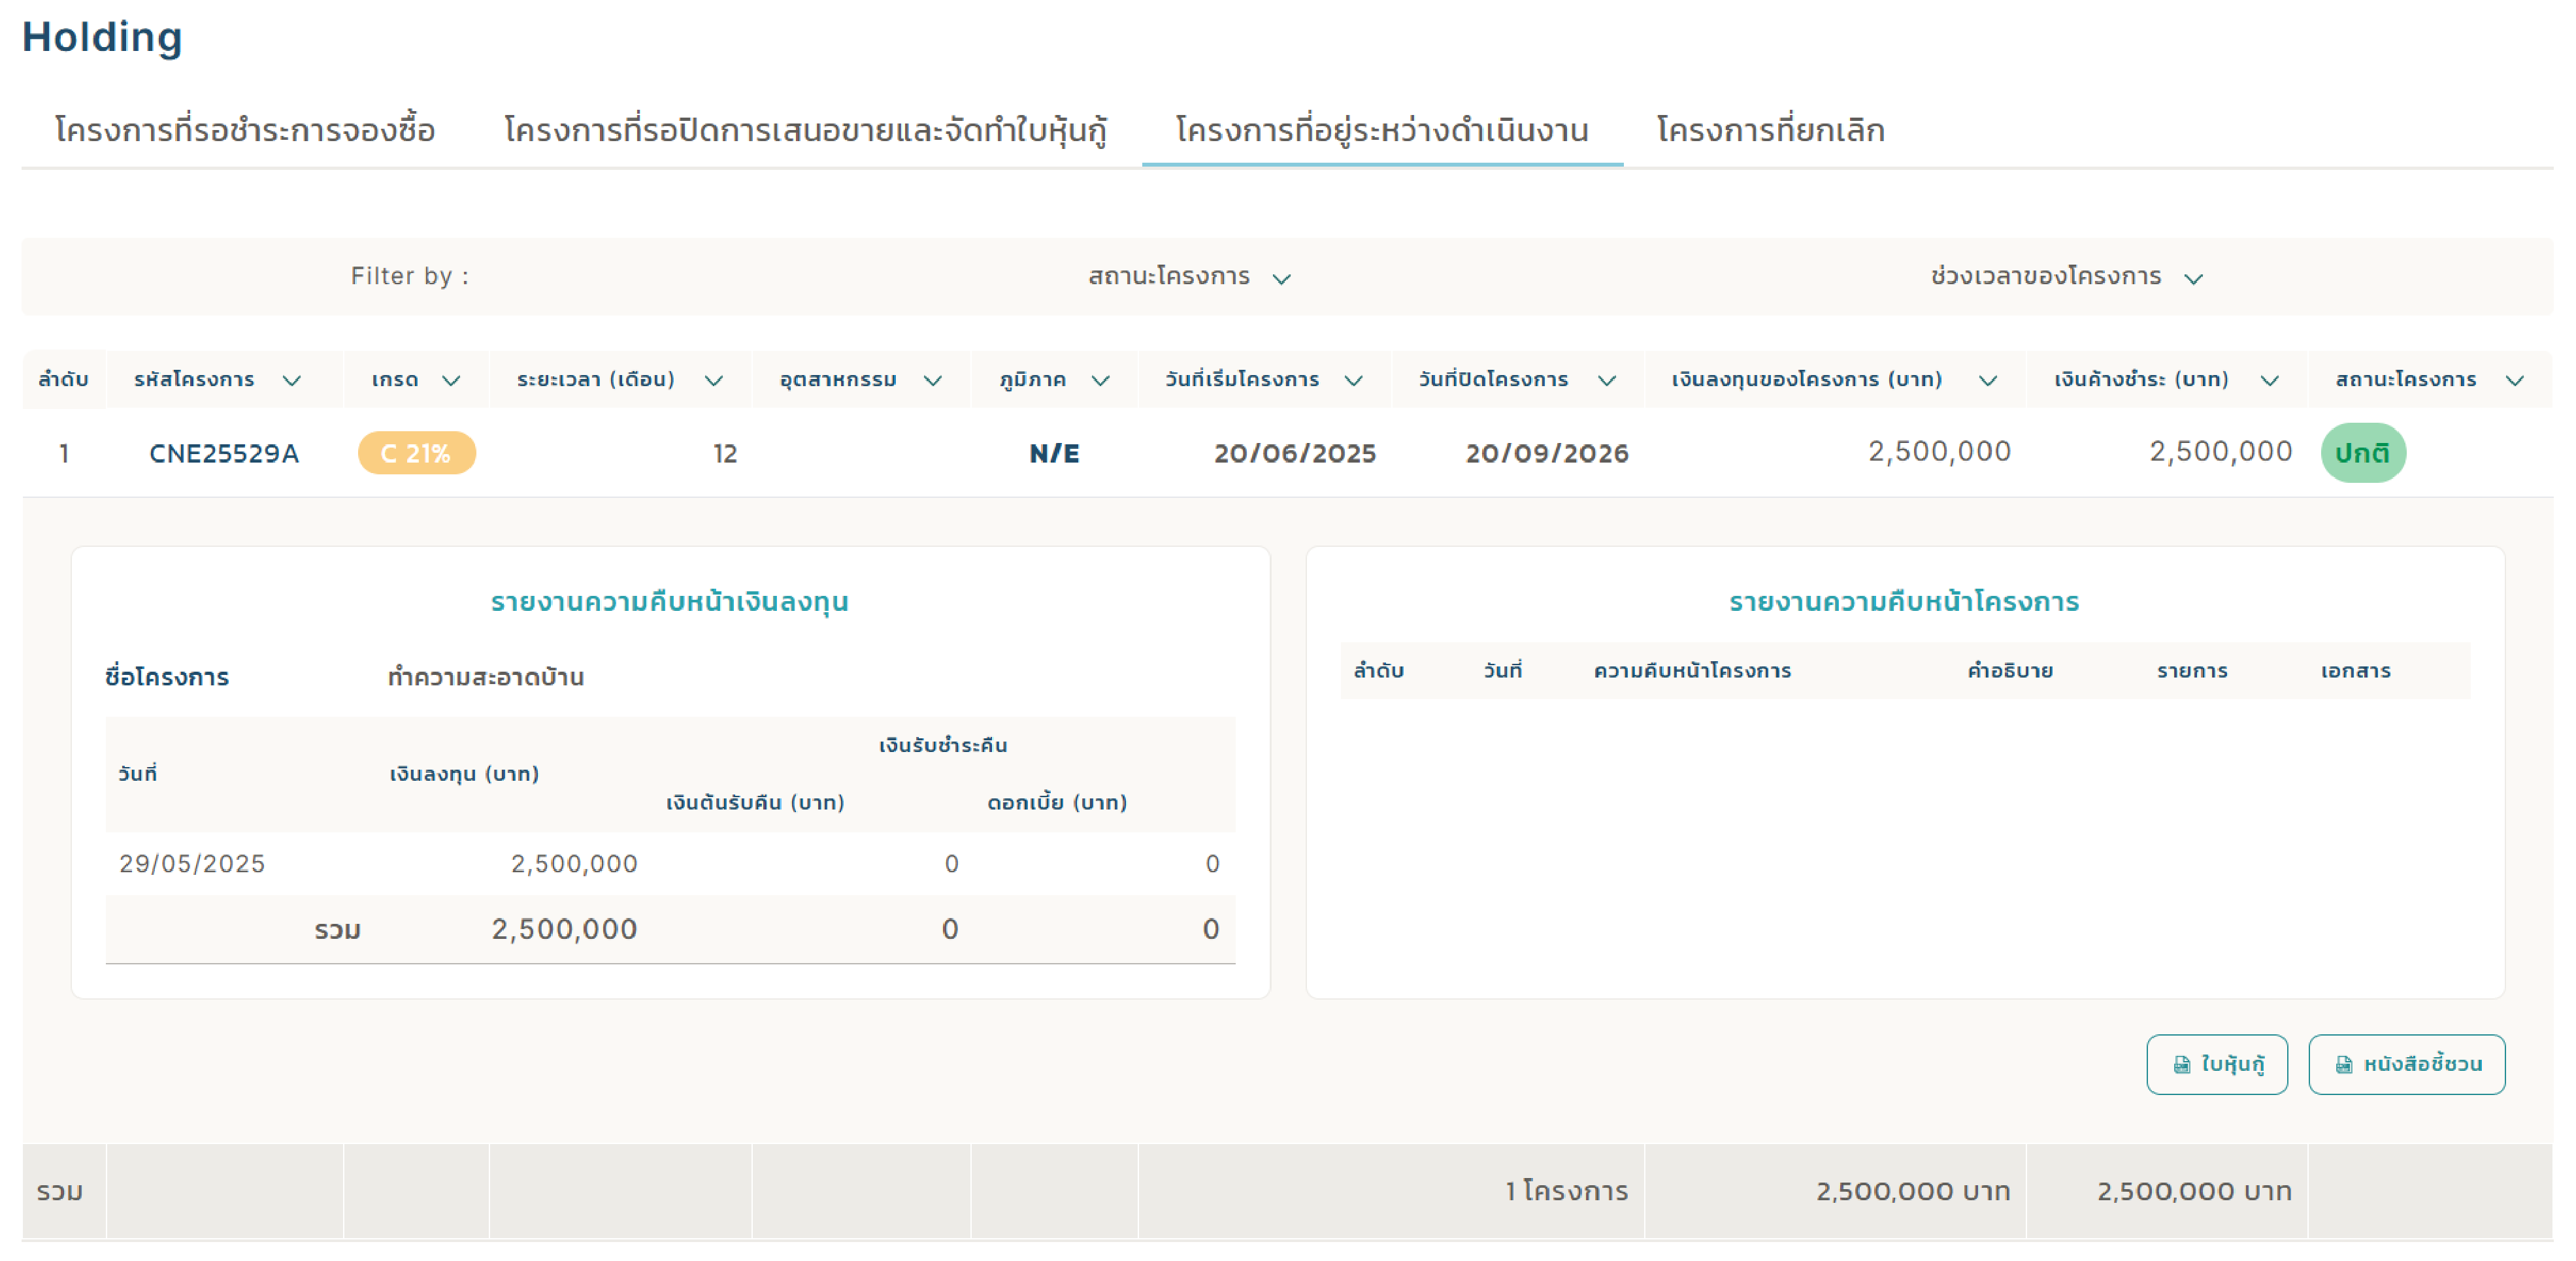
Task: Click the N/E region cell
Action: pos(1055,454)
